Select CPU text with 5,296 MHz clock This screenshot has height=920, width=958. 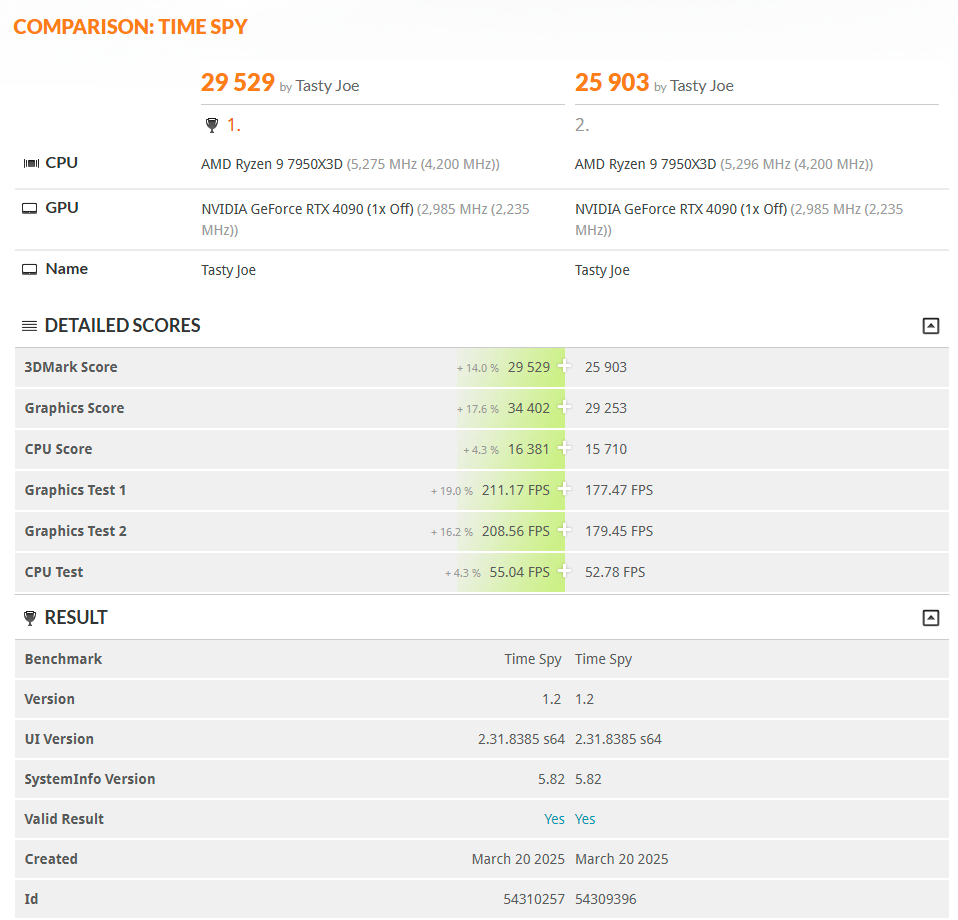[724, 164]
